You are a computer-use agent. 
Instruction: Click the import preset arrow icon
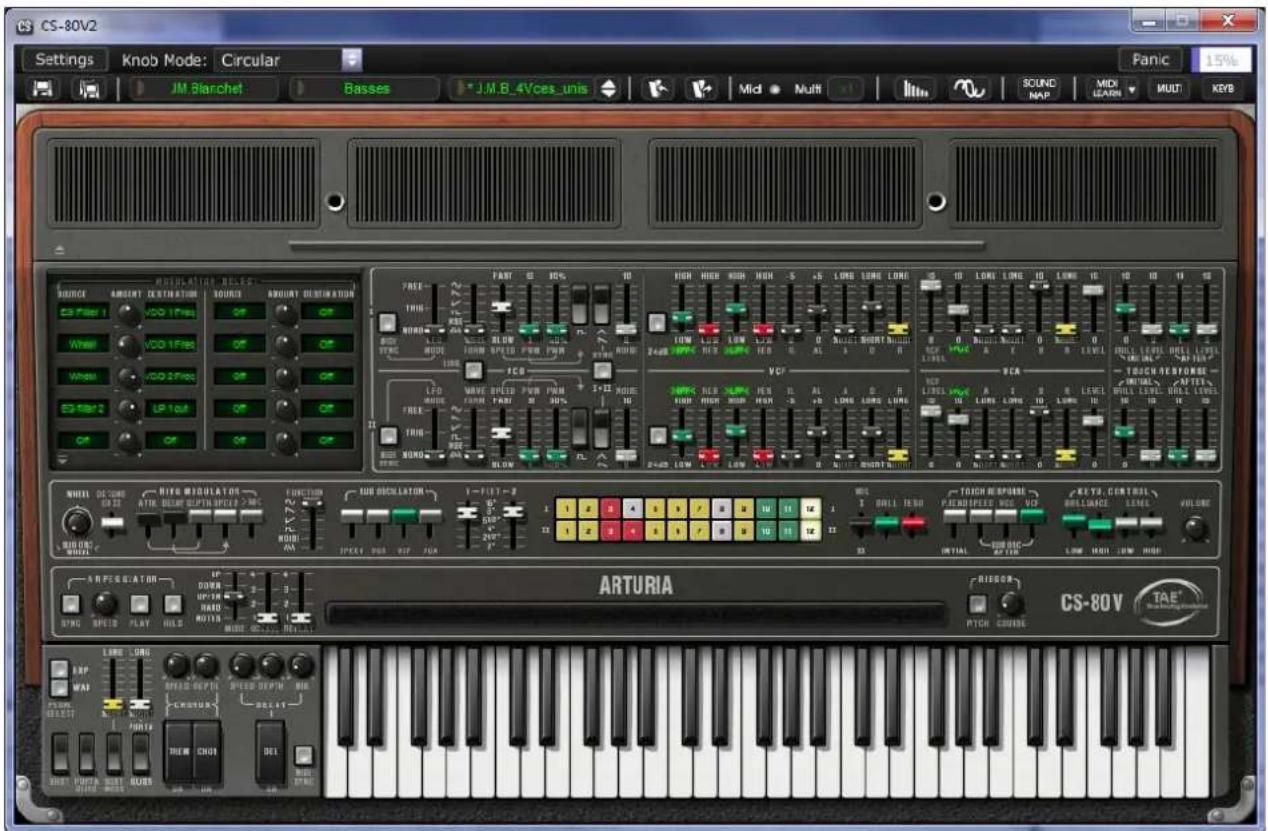click(x=660, y=88)
